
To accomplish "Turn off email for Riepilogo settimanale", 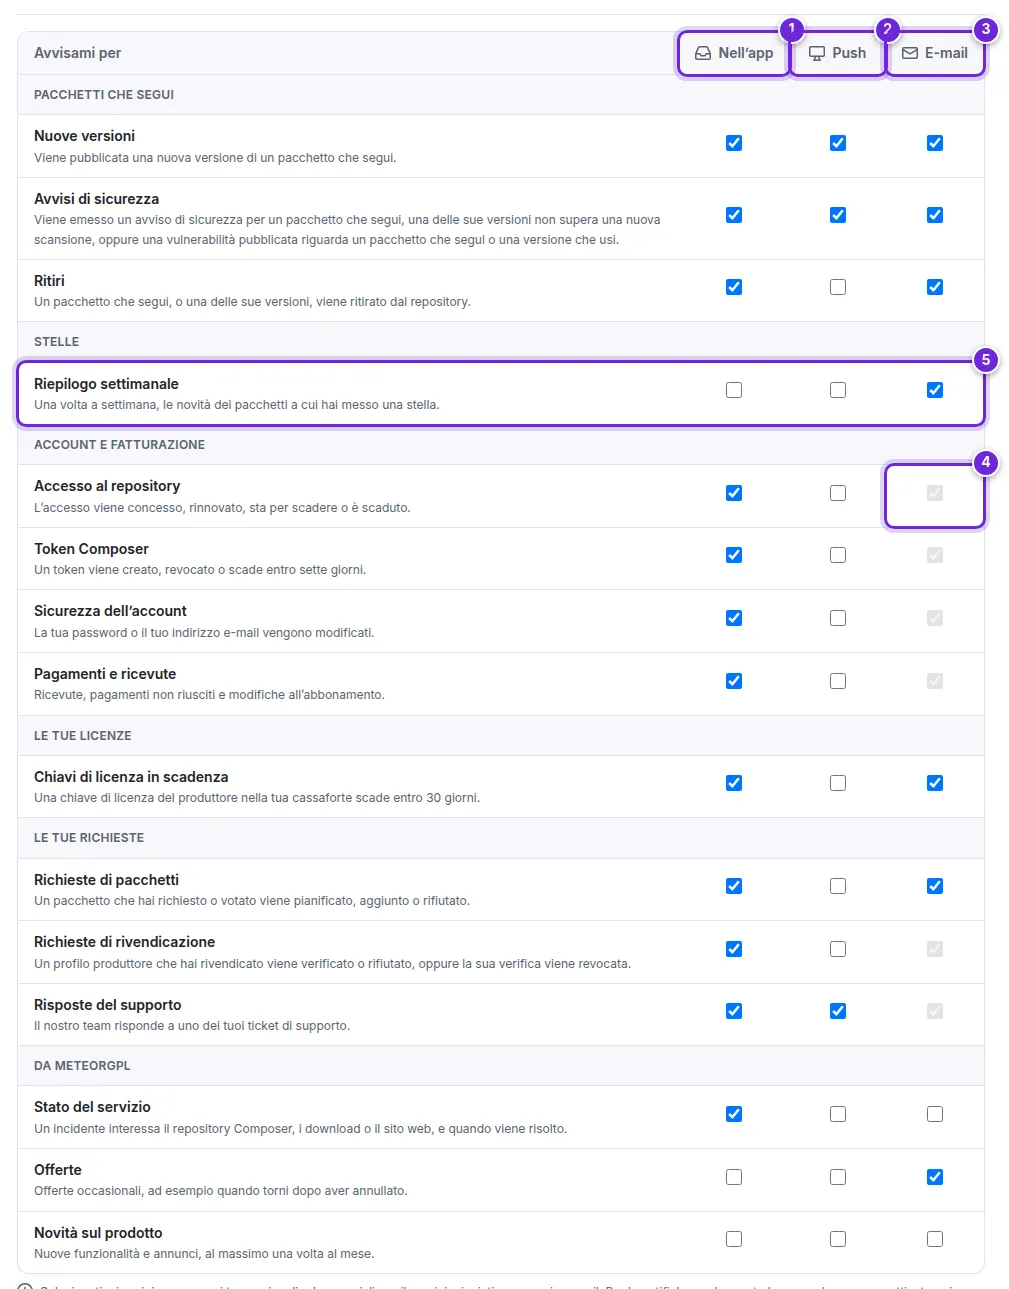I will tap(935, 390).
